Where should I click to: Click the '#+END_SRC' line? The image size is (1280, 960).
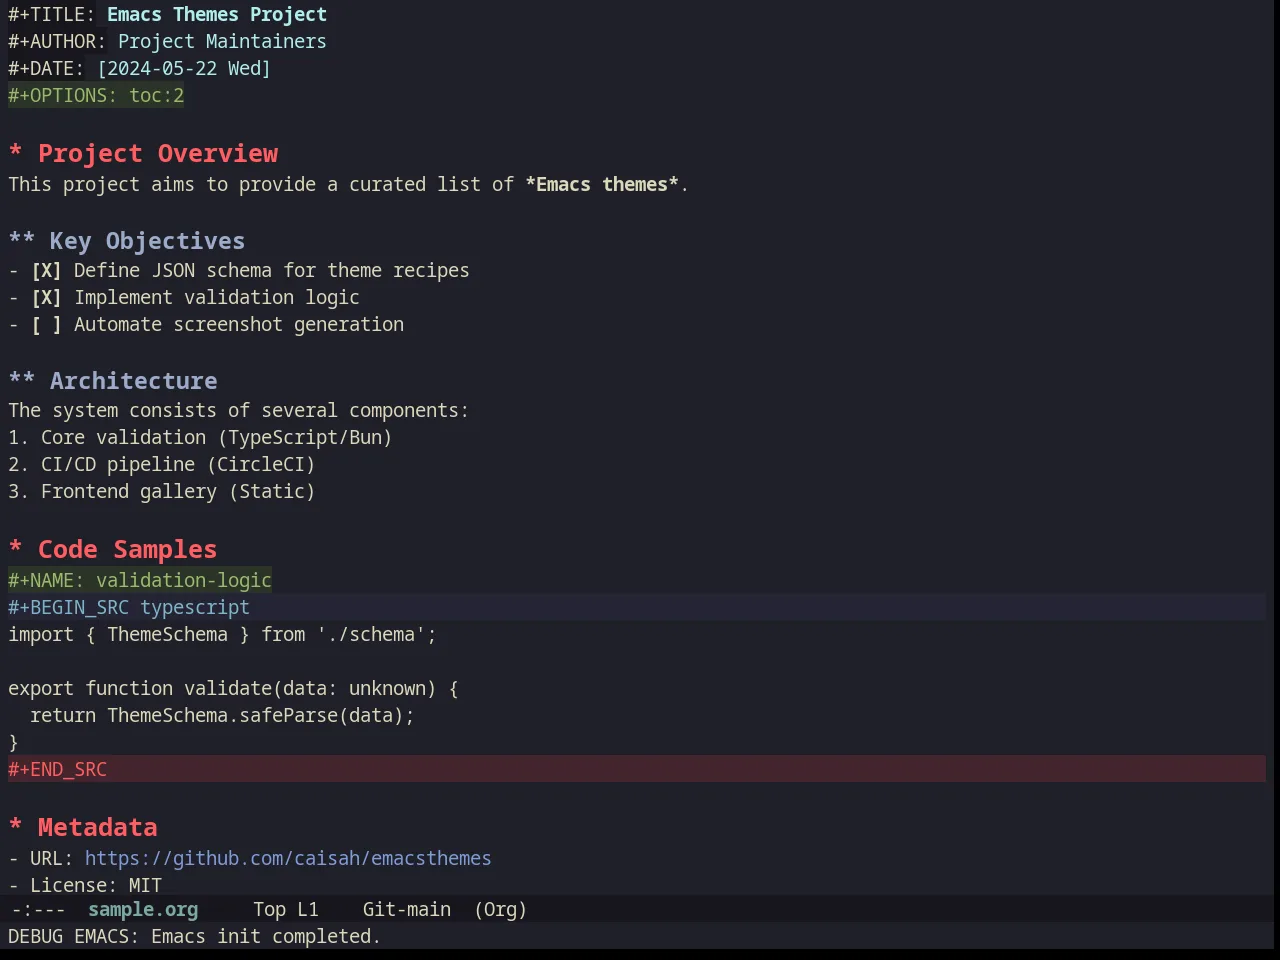click(x=637, y=769)
